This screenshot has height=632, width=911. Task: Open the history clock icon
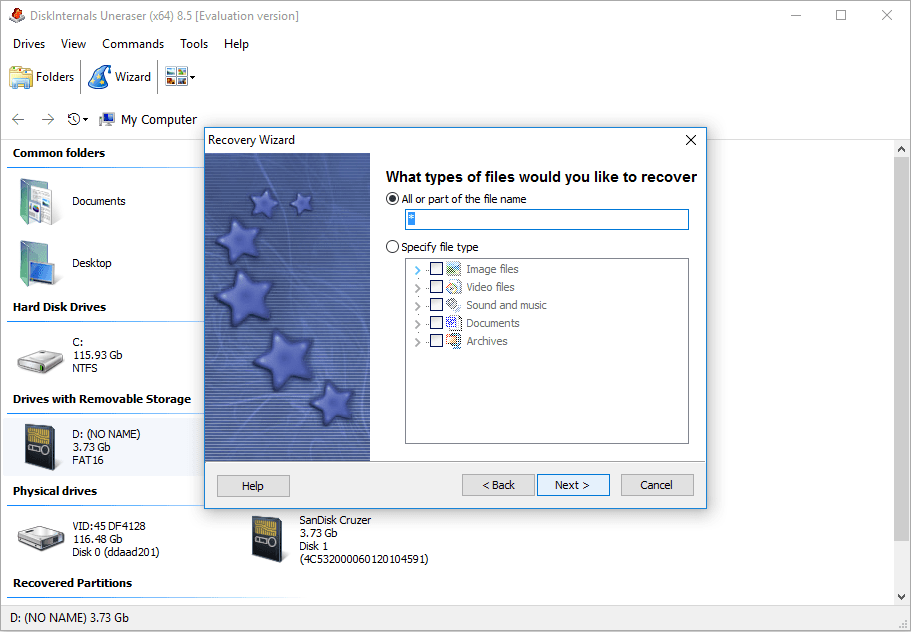74,119
